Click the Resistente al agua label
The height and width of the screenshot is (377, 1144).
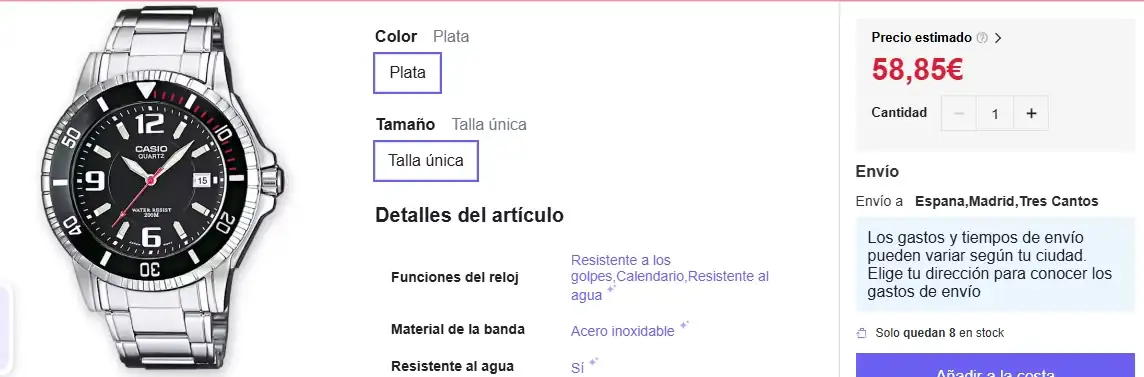pyautogui.click(x=452, y=366)
